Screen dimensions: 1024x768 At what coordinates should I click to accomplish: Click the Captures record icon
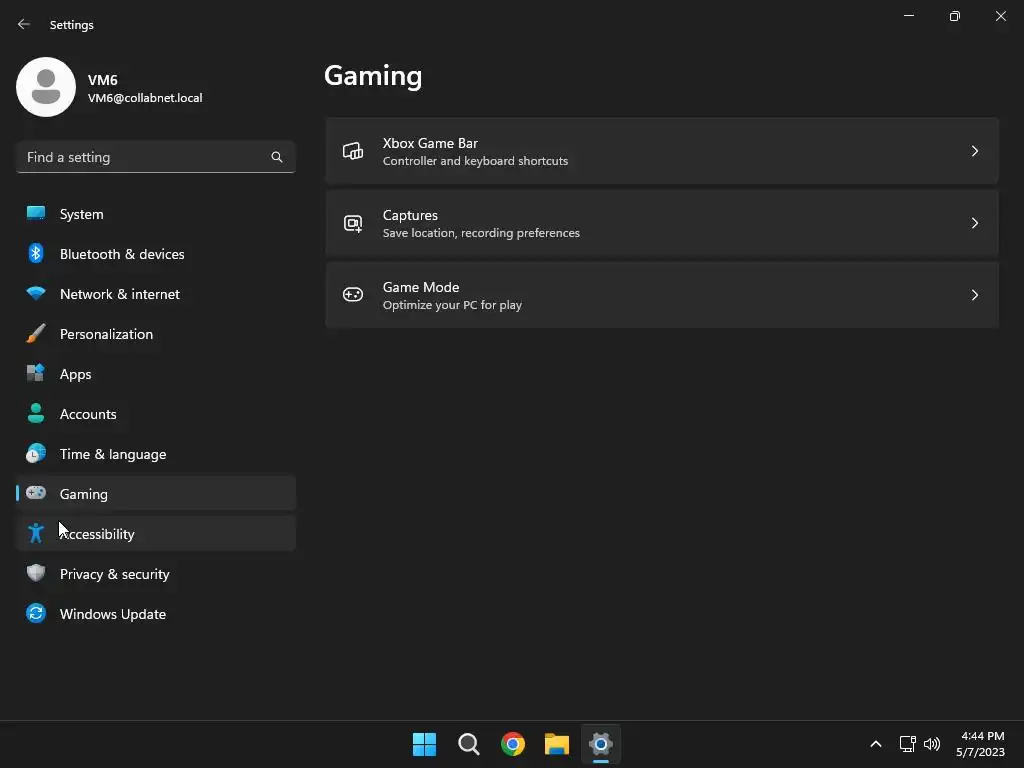[353, 223]
